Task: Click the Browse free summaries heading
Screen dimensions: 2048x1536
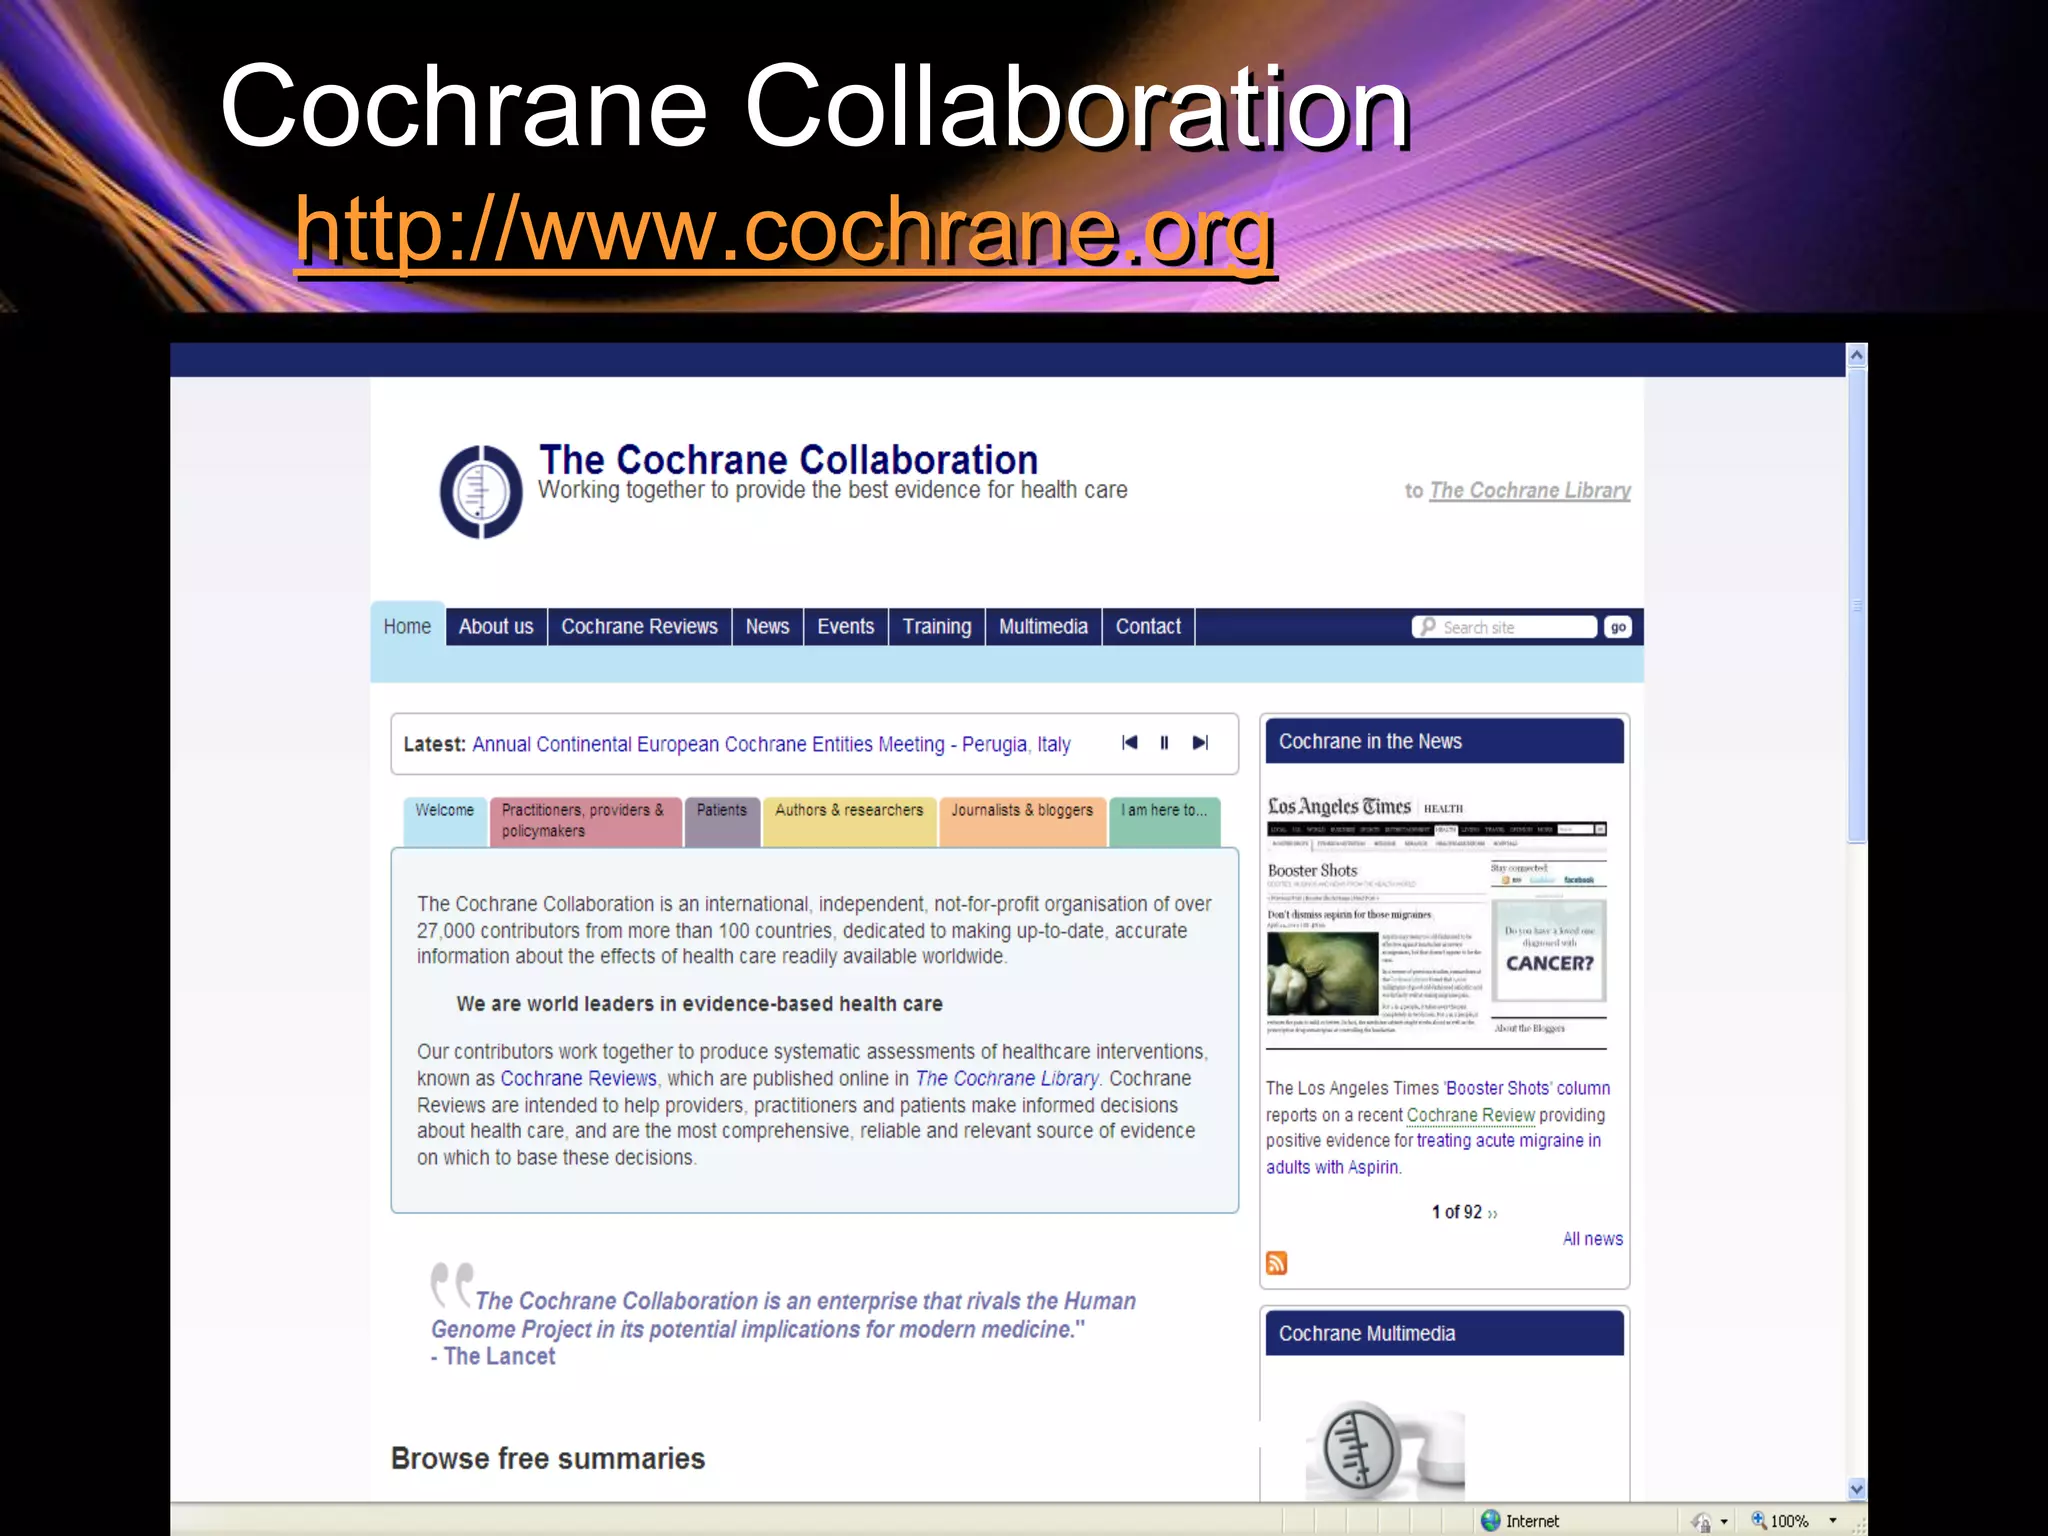Action: point(548,1458)
